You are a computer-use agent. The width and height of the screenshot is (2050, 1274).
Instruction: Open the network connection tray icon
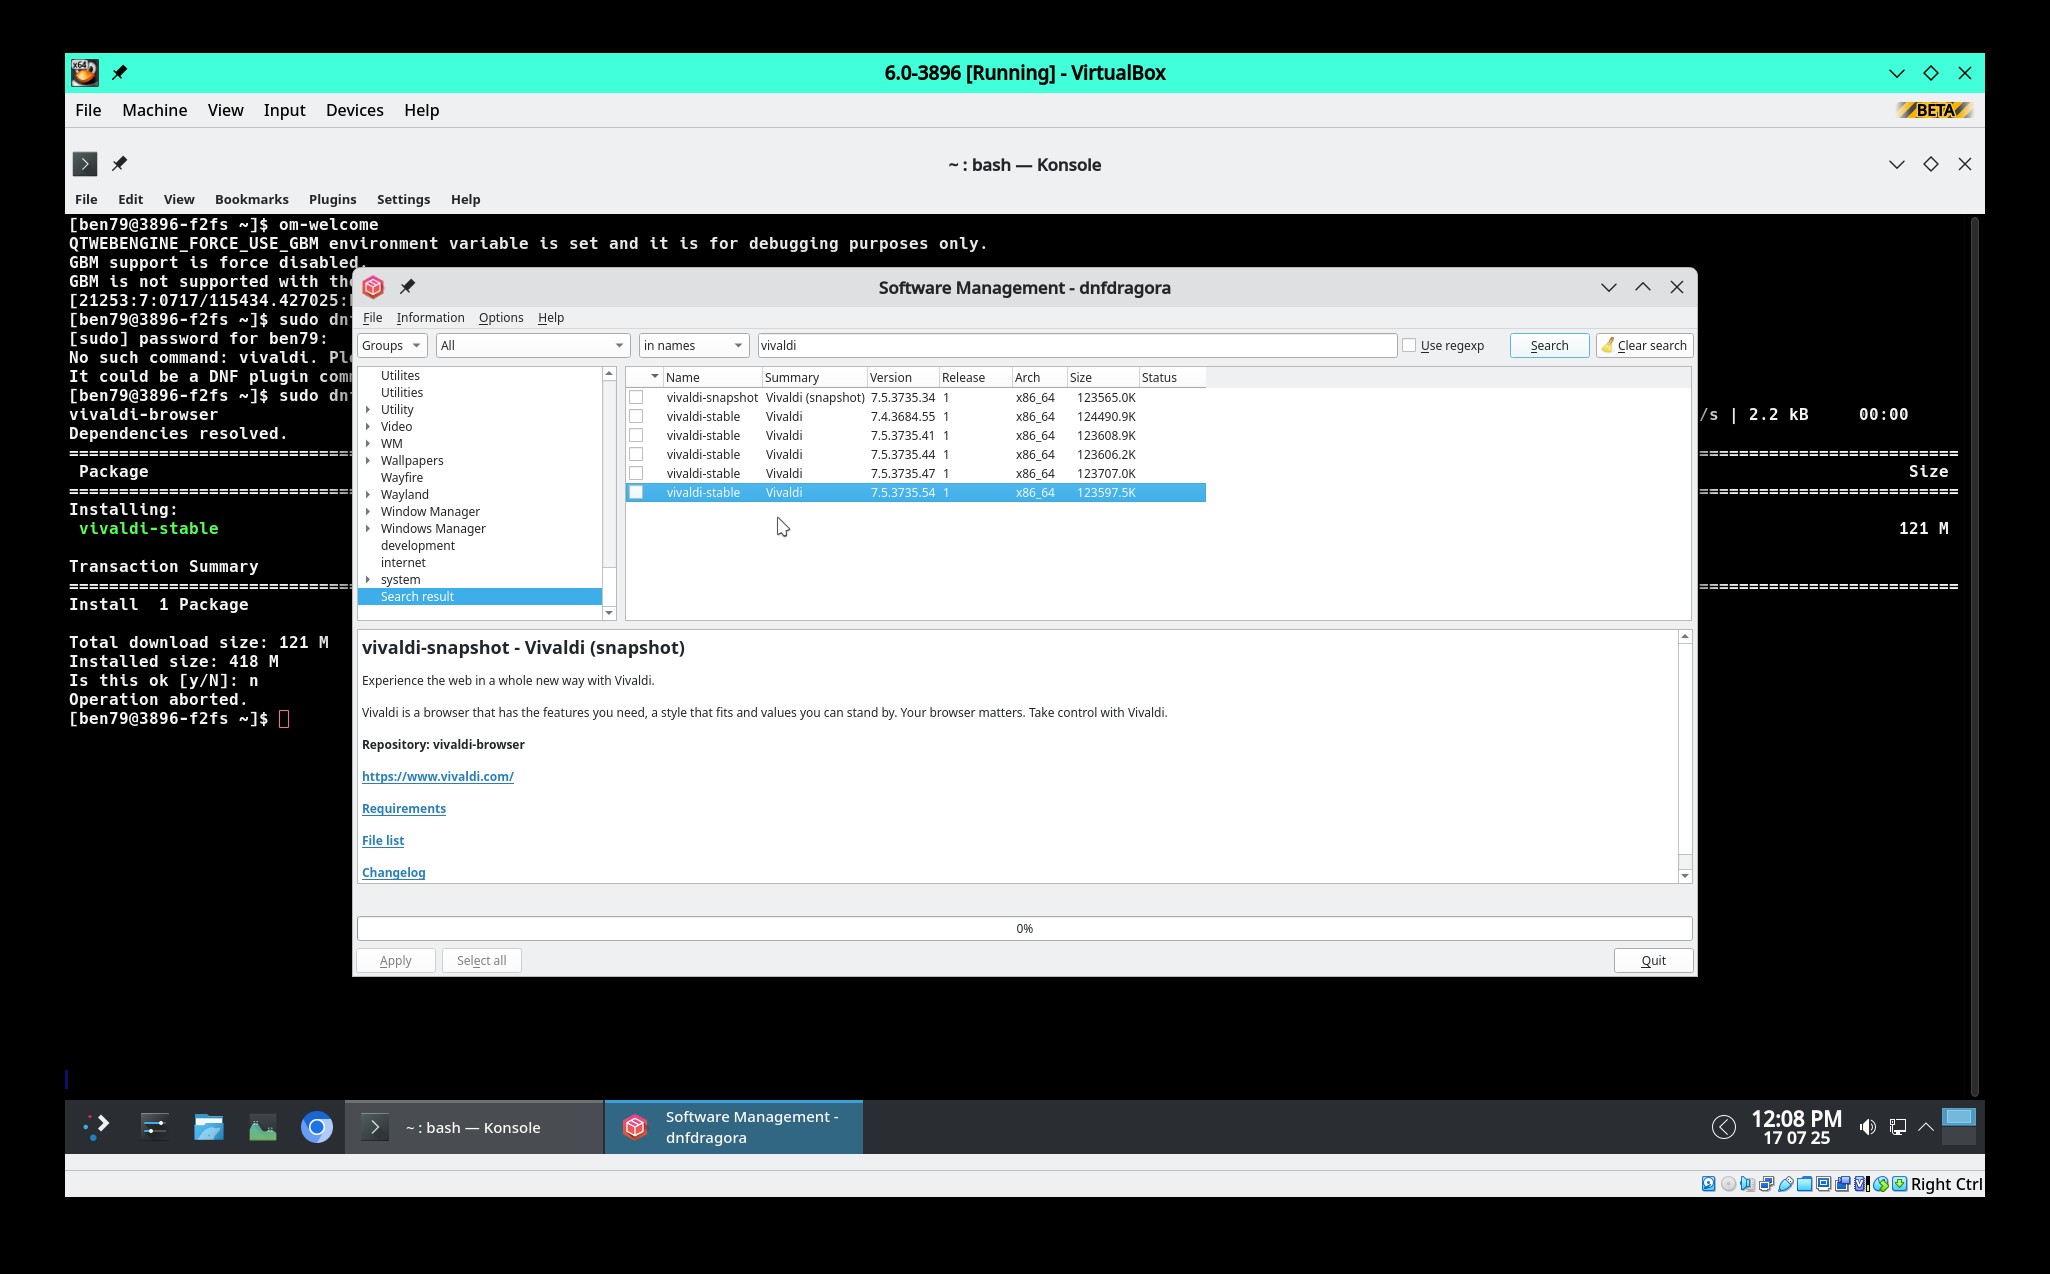point(1897,1127)
